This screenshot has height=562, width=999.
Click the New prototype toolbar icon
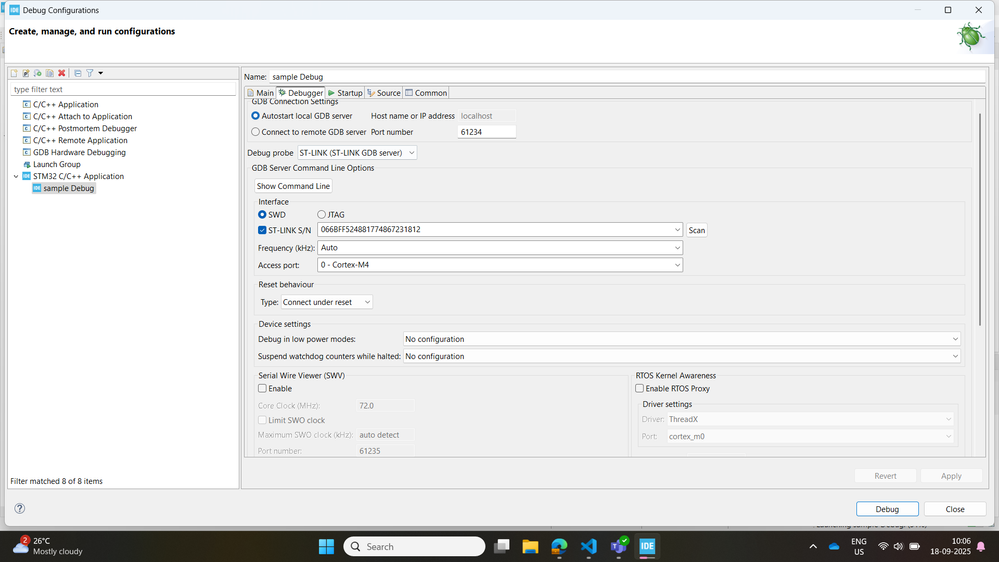pos(26,73)
